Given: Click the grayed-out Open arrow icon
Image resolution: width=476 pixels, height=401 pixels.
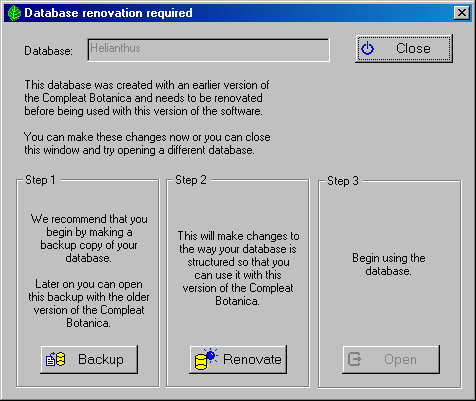Looking at the screenshot, I should [x=354, y=359].
